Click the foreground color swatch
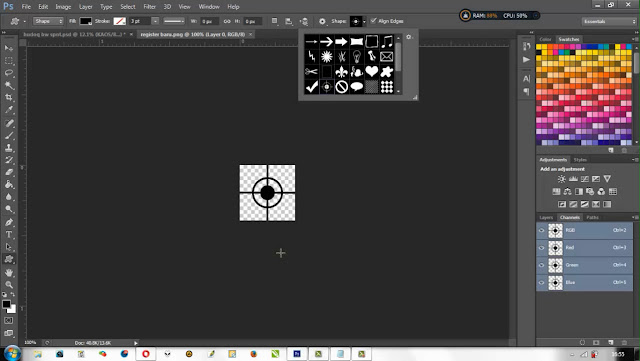 6,304
